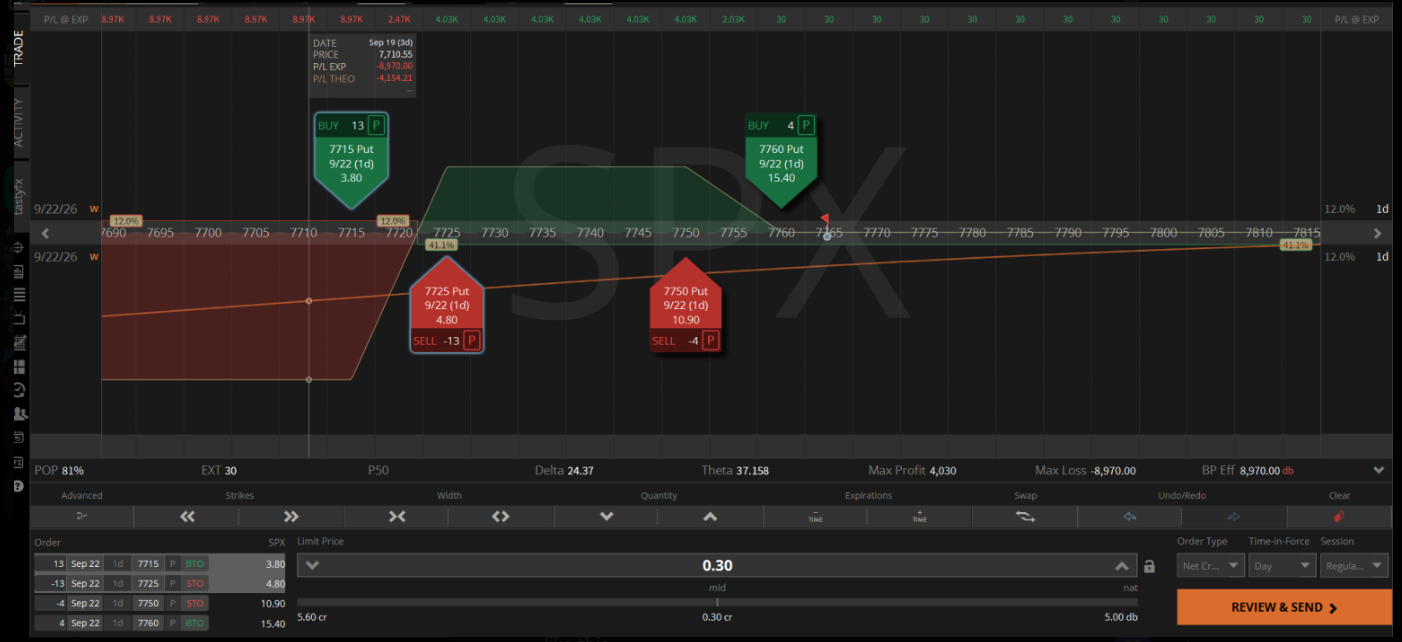Toggle P type on SELL -13 chart label
Image resolution: width=1402 pixels, height=642 pixels.
(472, 341)
